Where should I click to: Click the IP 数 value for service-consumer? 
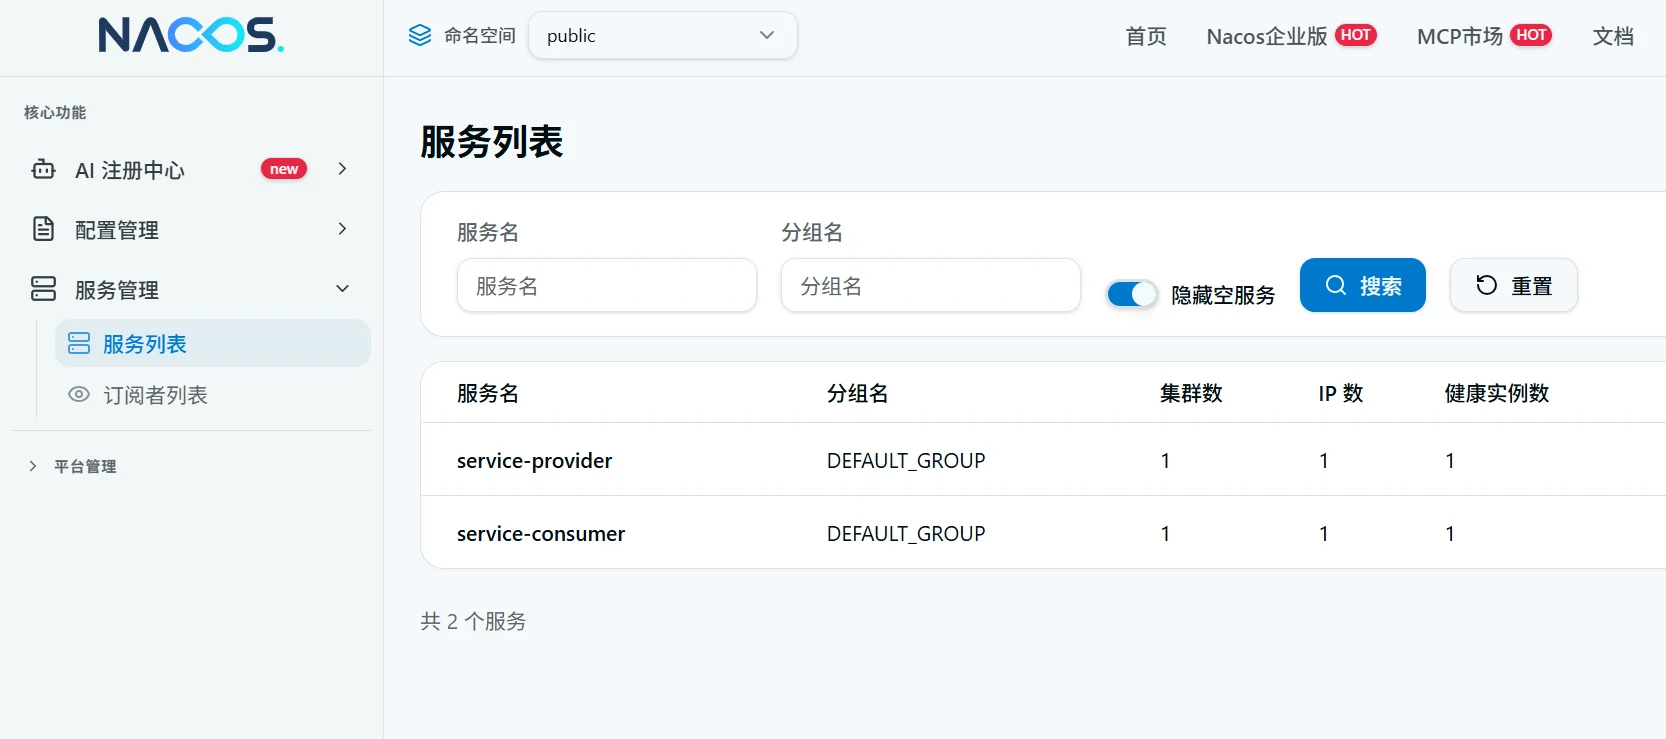(x=1324, y=533)
